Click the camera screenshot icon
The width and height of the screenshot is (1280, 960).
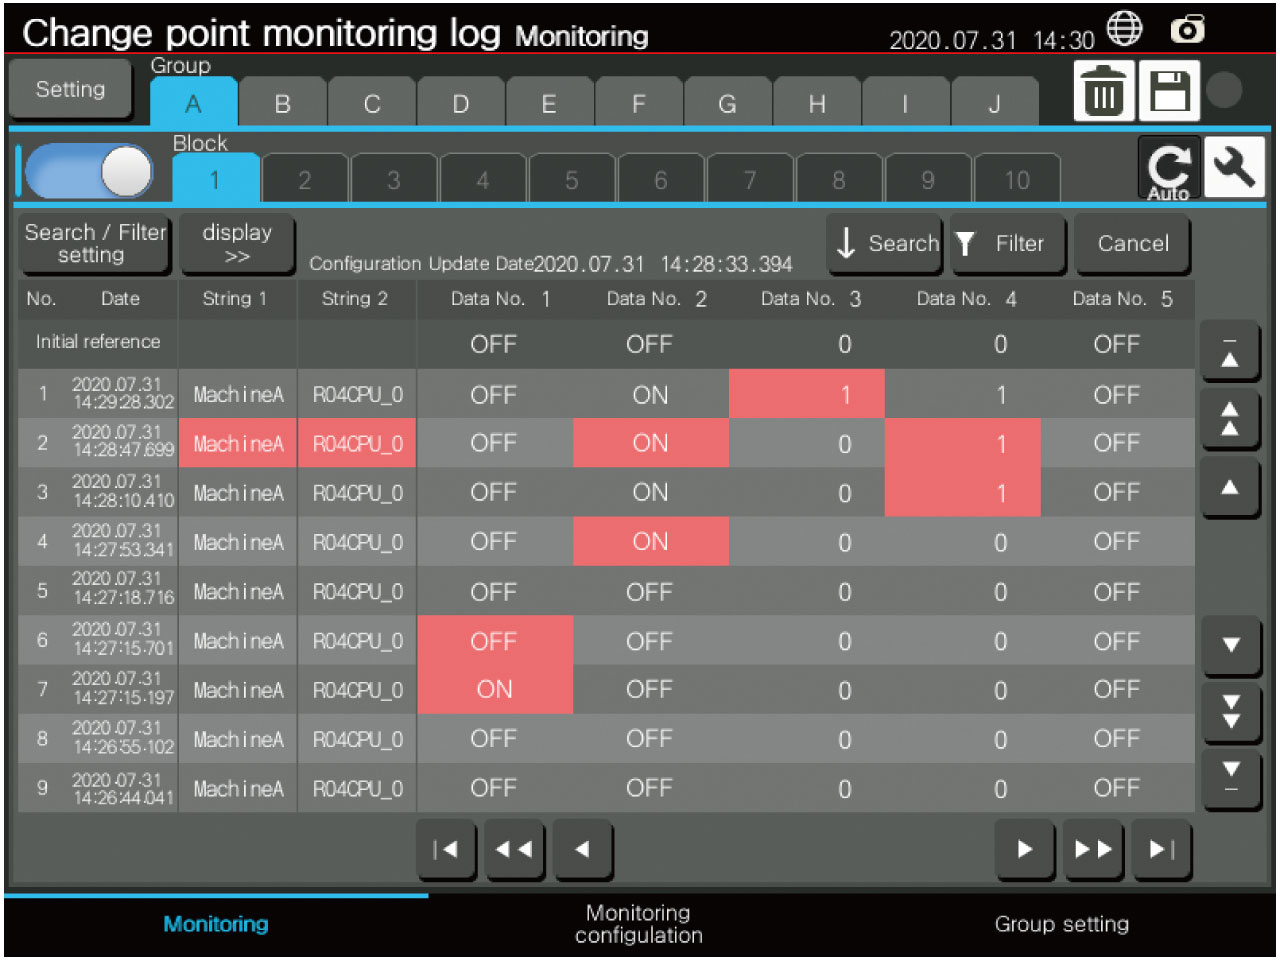[x=1187, y=30]
